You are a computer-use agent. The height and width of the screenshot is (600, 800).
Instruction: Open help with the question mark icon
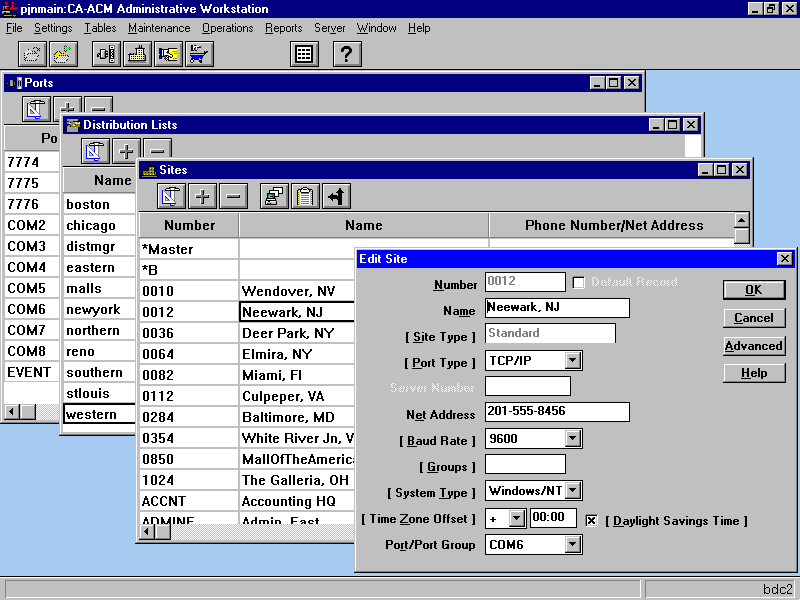click(346, 54)
